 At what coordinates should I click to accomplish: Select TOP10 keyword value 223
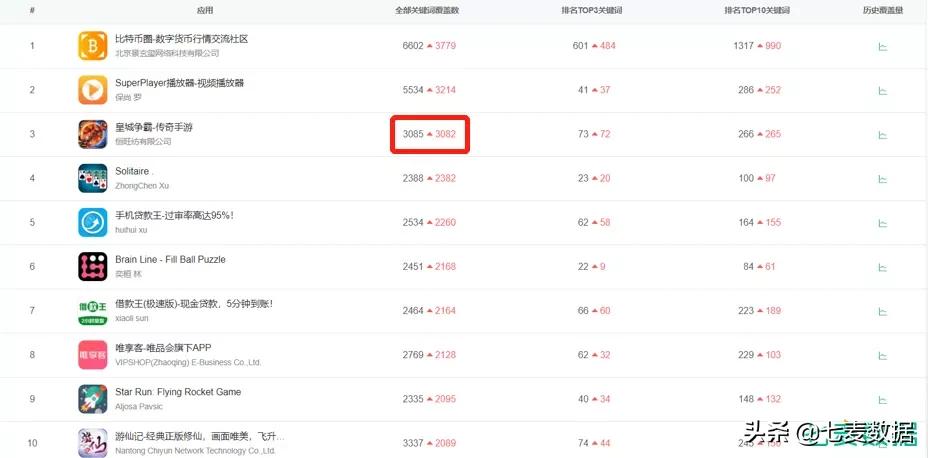coord(746,311)
